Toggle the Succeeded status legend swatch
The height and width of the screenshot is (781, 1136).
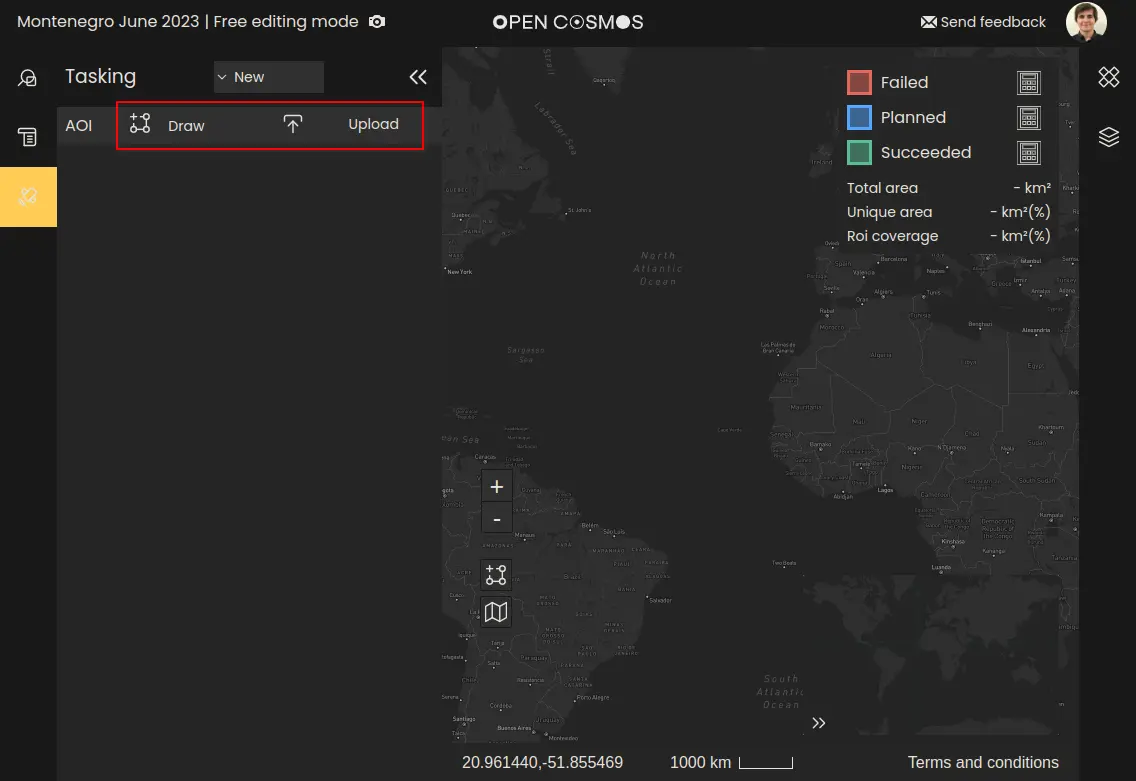coord(859,153)
